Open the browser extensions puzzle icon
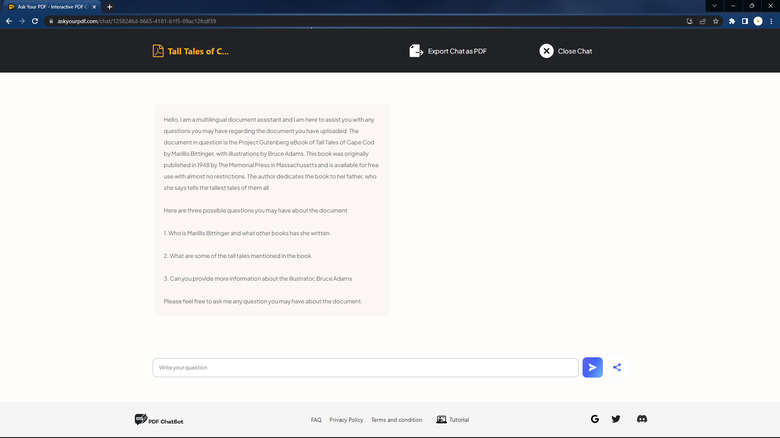This screenshot has width=780, height=438. click(x=732, y=21)
